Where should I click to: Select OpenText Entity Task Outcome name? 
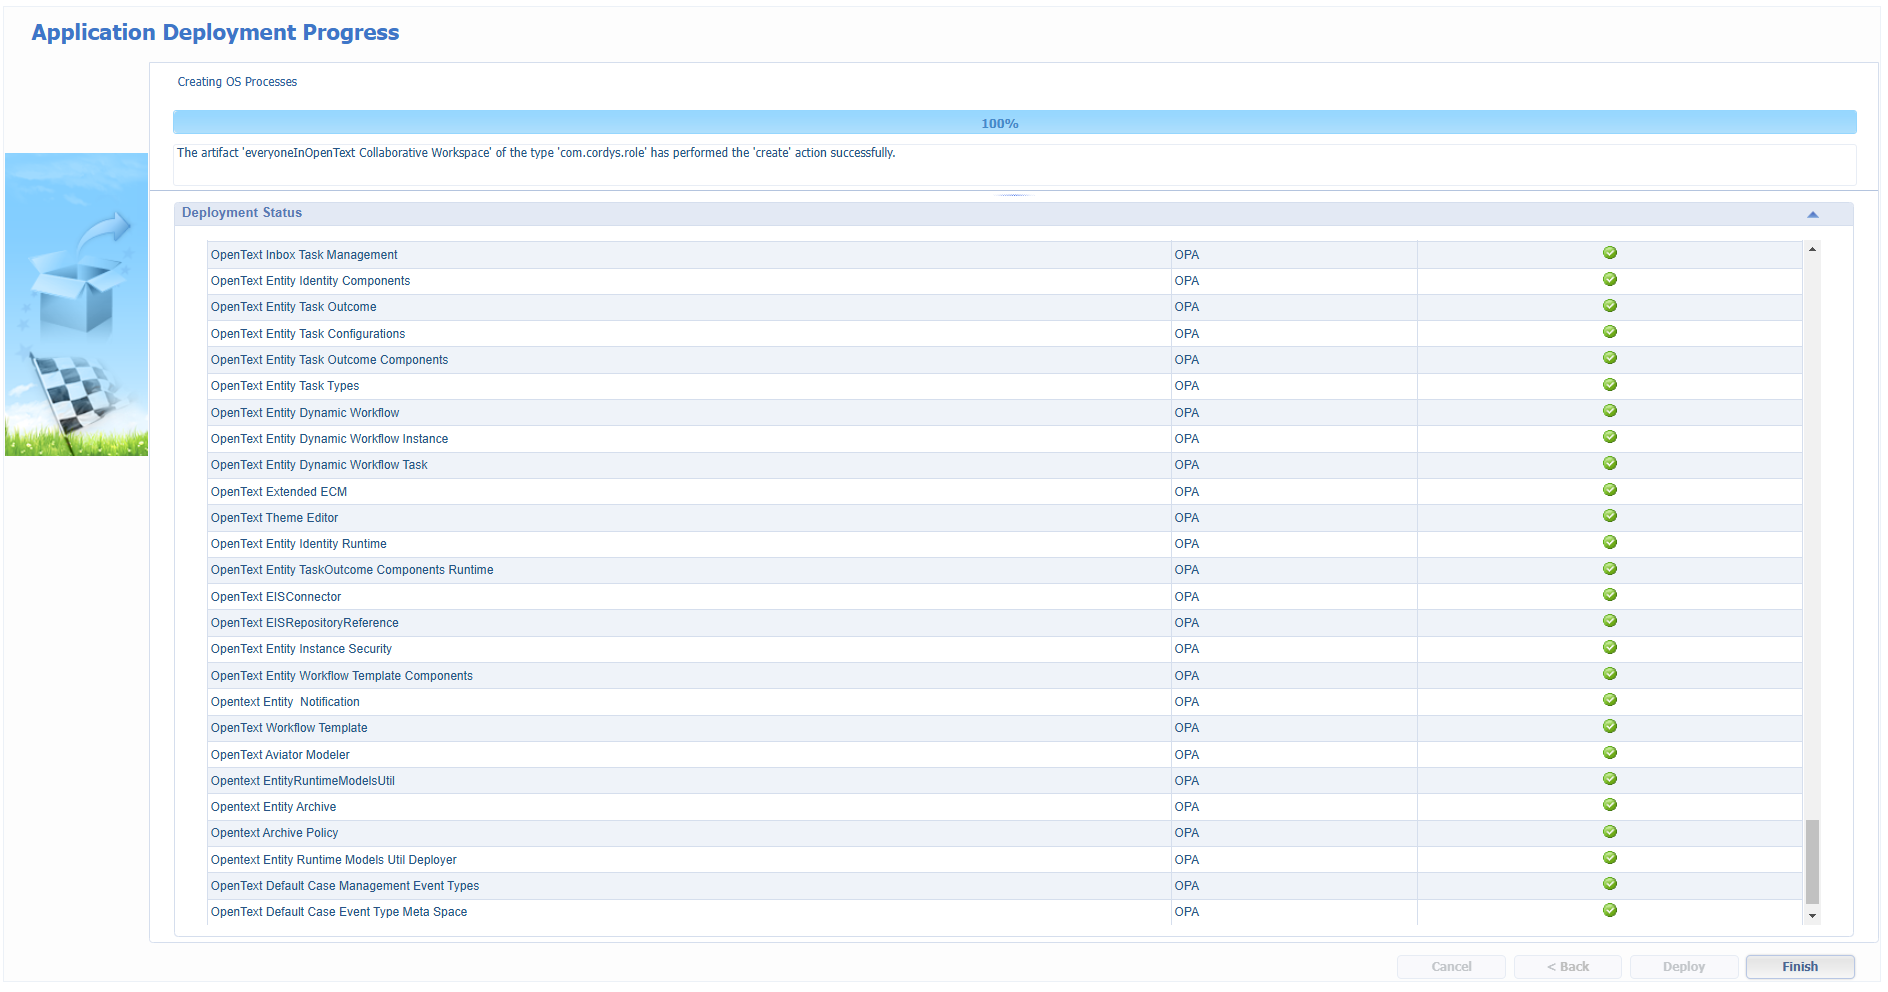pyautogui.click(x=294, y=307)
